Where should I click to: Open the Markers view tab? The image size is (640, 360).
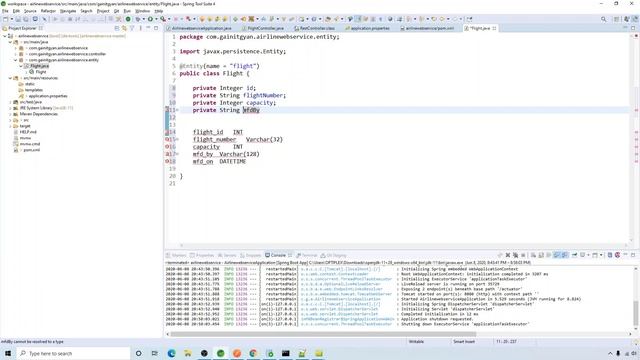click(176, 255)
